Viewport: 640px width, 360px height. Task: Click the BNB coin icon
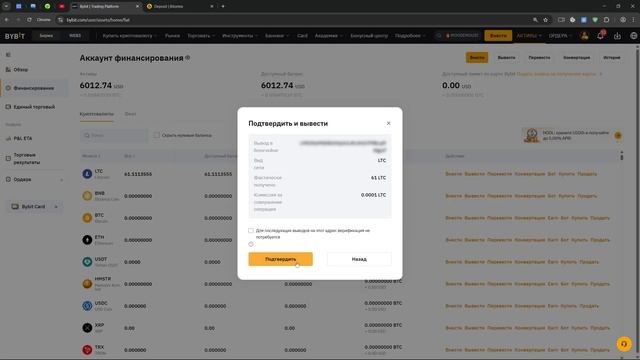87,196
